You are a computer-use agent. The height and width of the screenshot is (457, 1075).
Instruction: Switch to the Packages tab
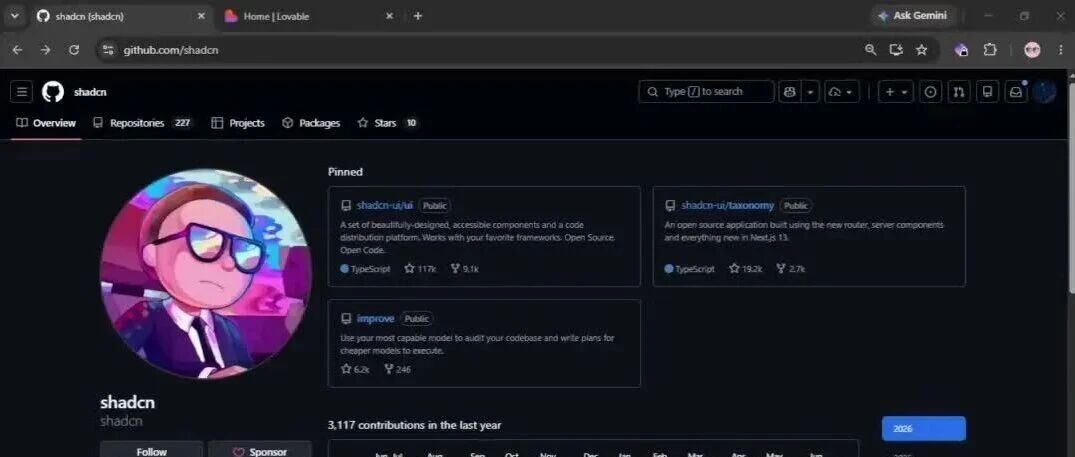(311, 123)
